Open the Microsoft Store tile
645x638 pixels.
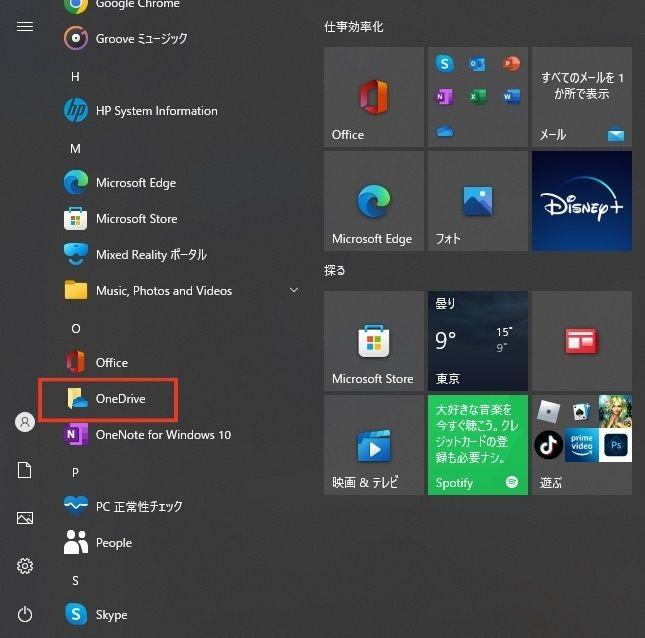click(x=374, y=341)
